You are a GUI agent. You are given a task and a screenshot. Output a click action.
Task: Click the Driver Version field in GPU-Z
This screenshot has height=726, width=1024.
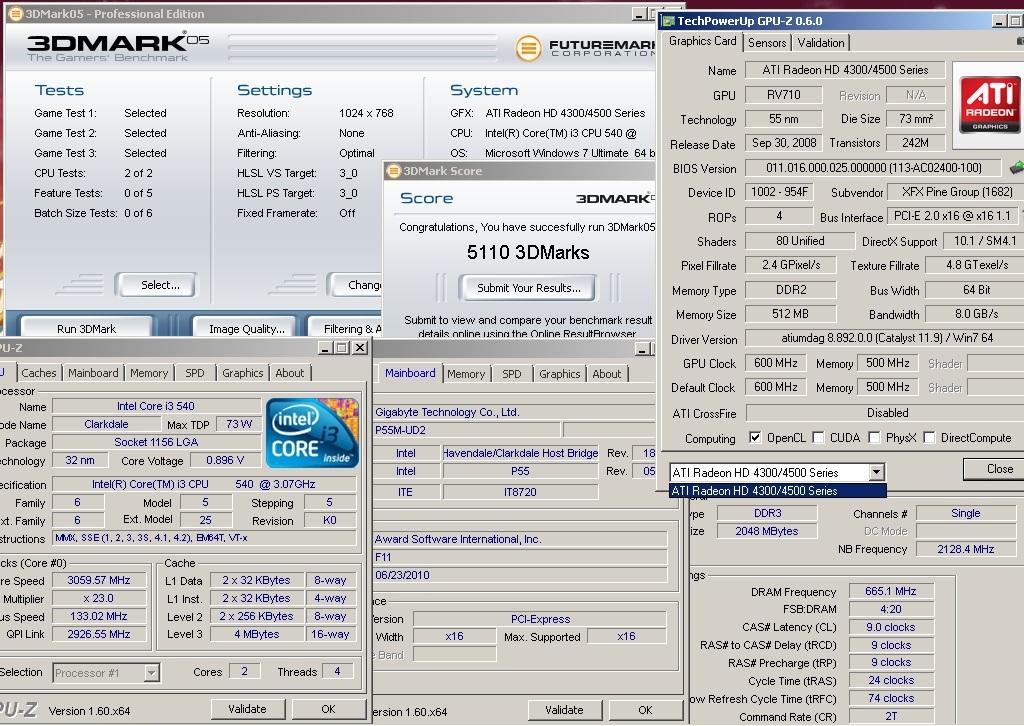(885, 338)
